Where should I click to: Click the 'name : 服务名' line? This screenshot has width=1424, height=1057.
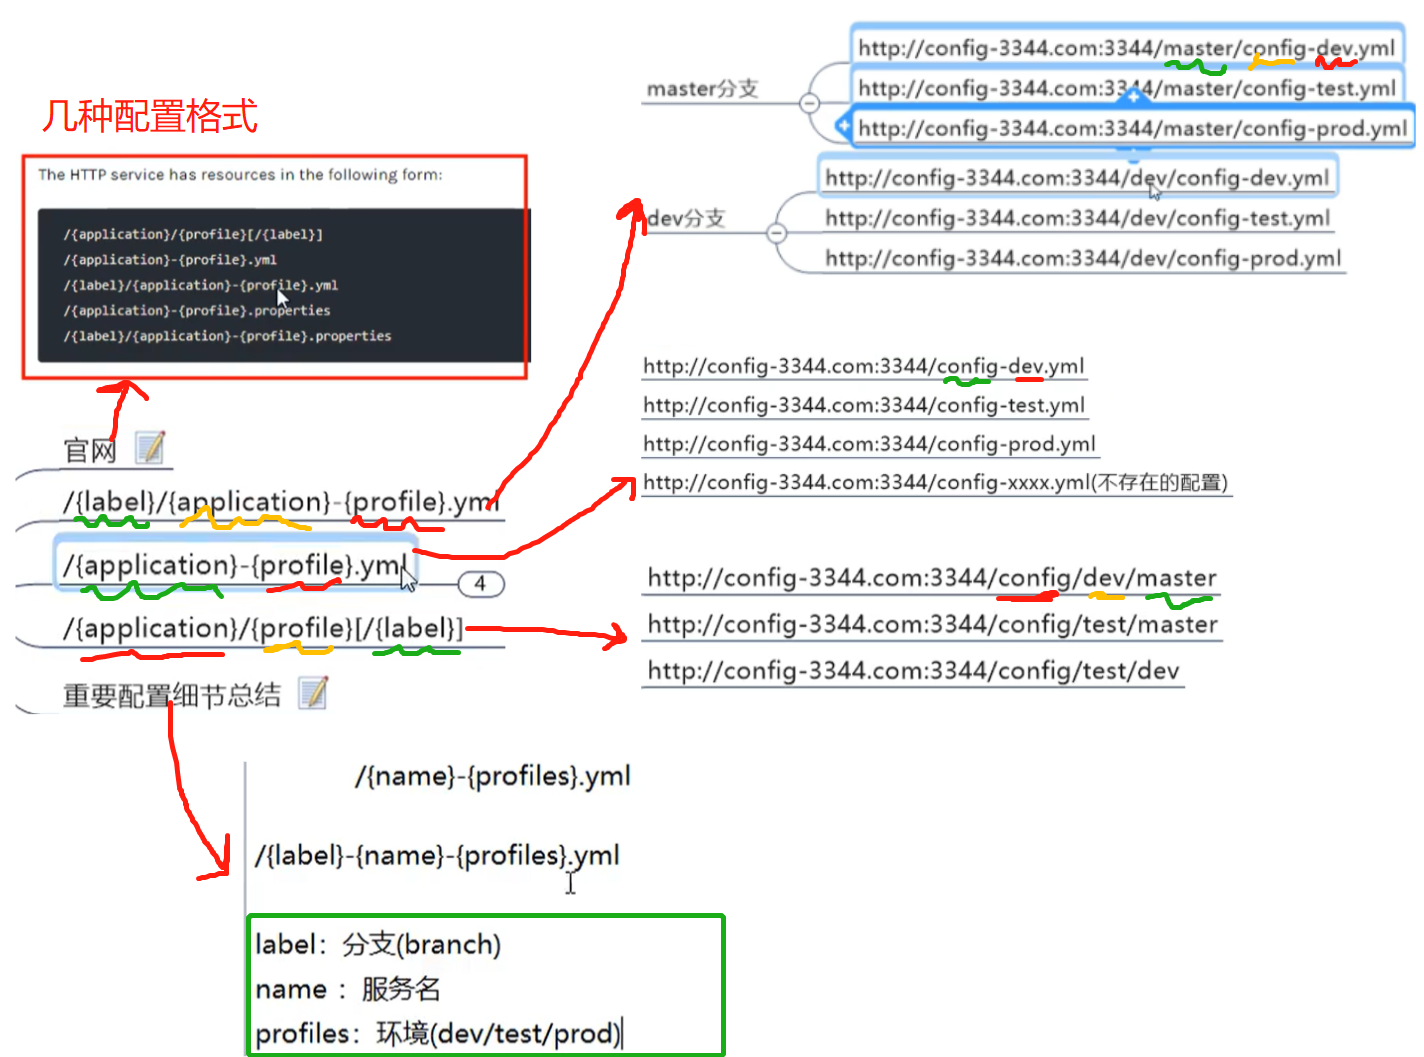click(347, 989)
